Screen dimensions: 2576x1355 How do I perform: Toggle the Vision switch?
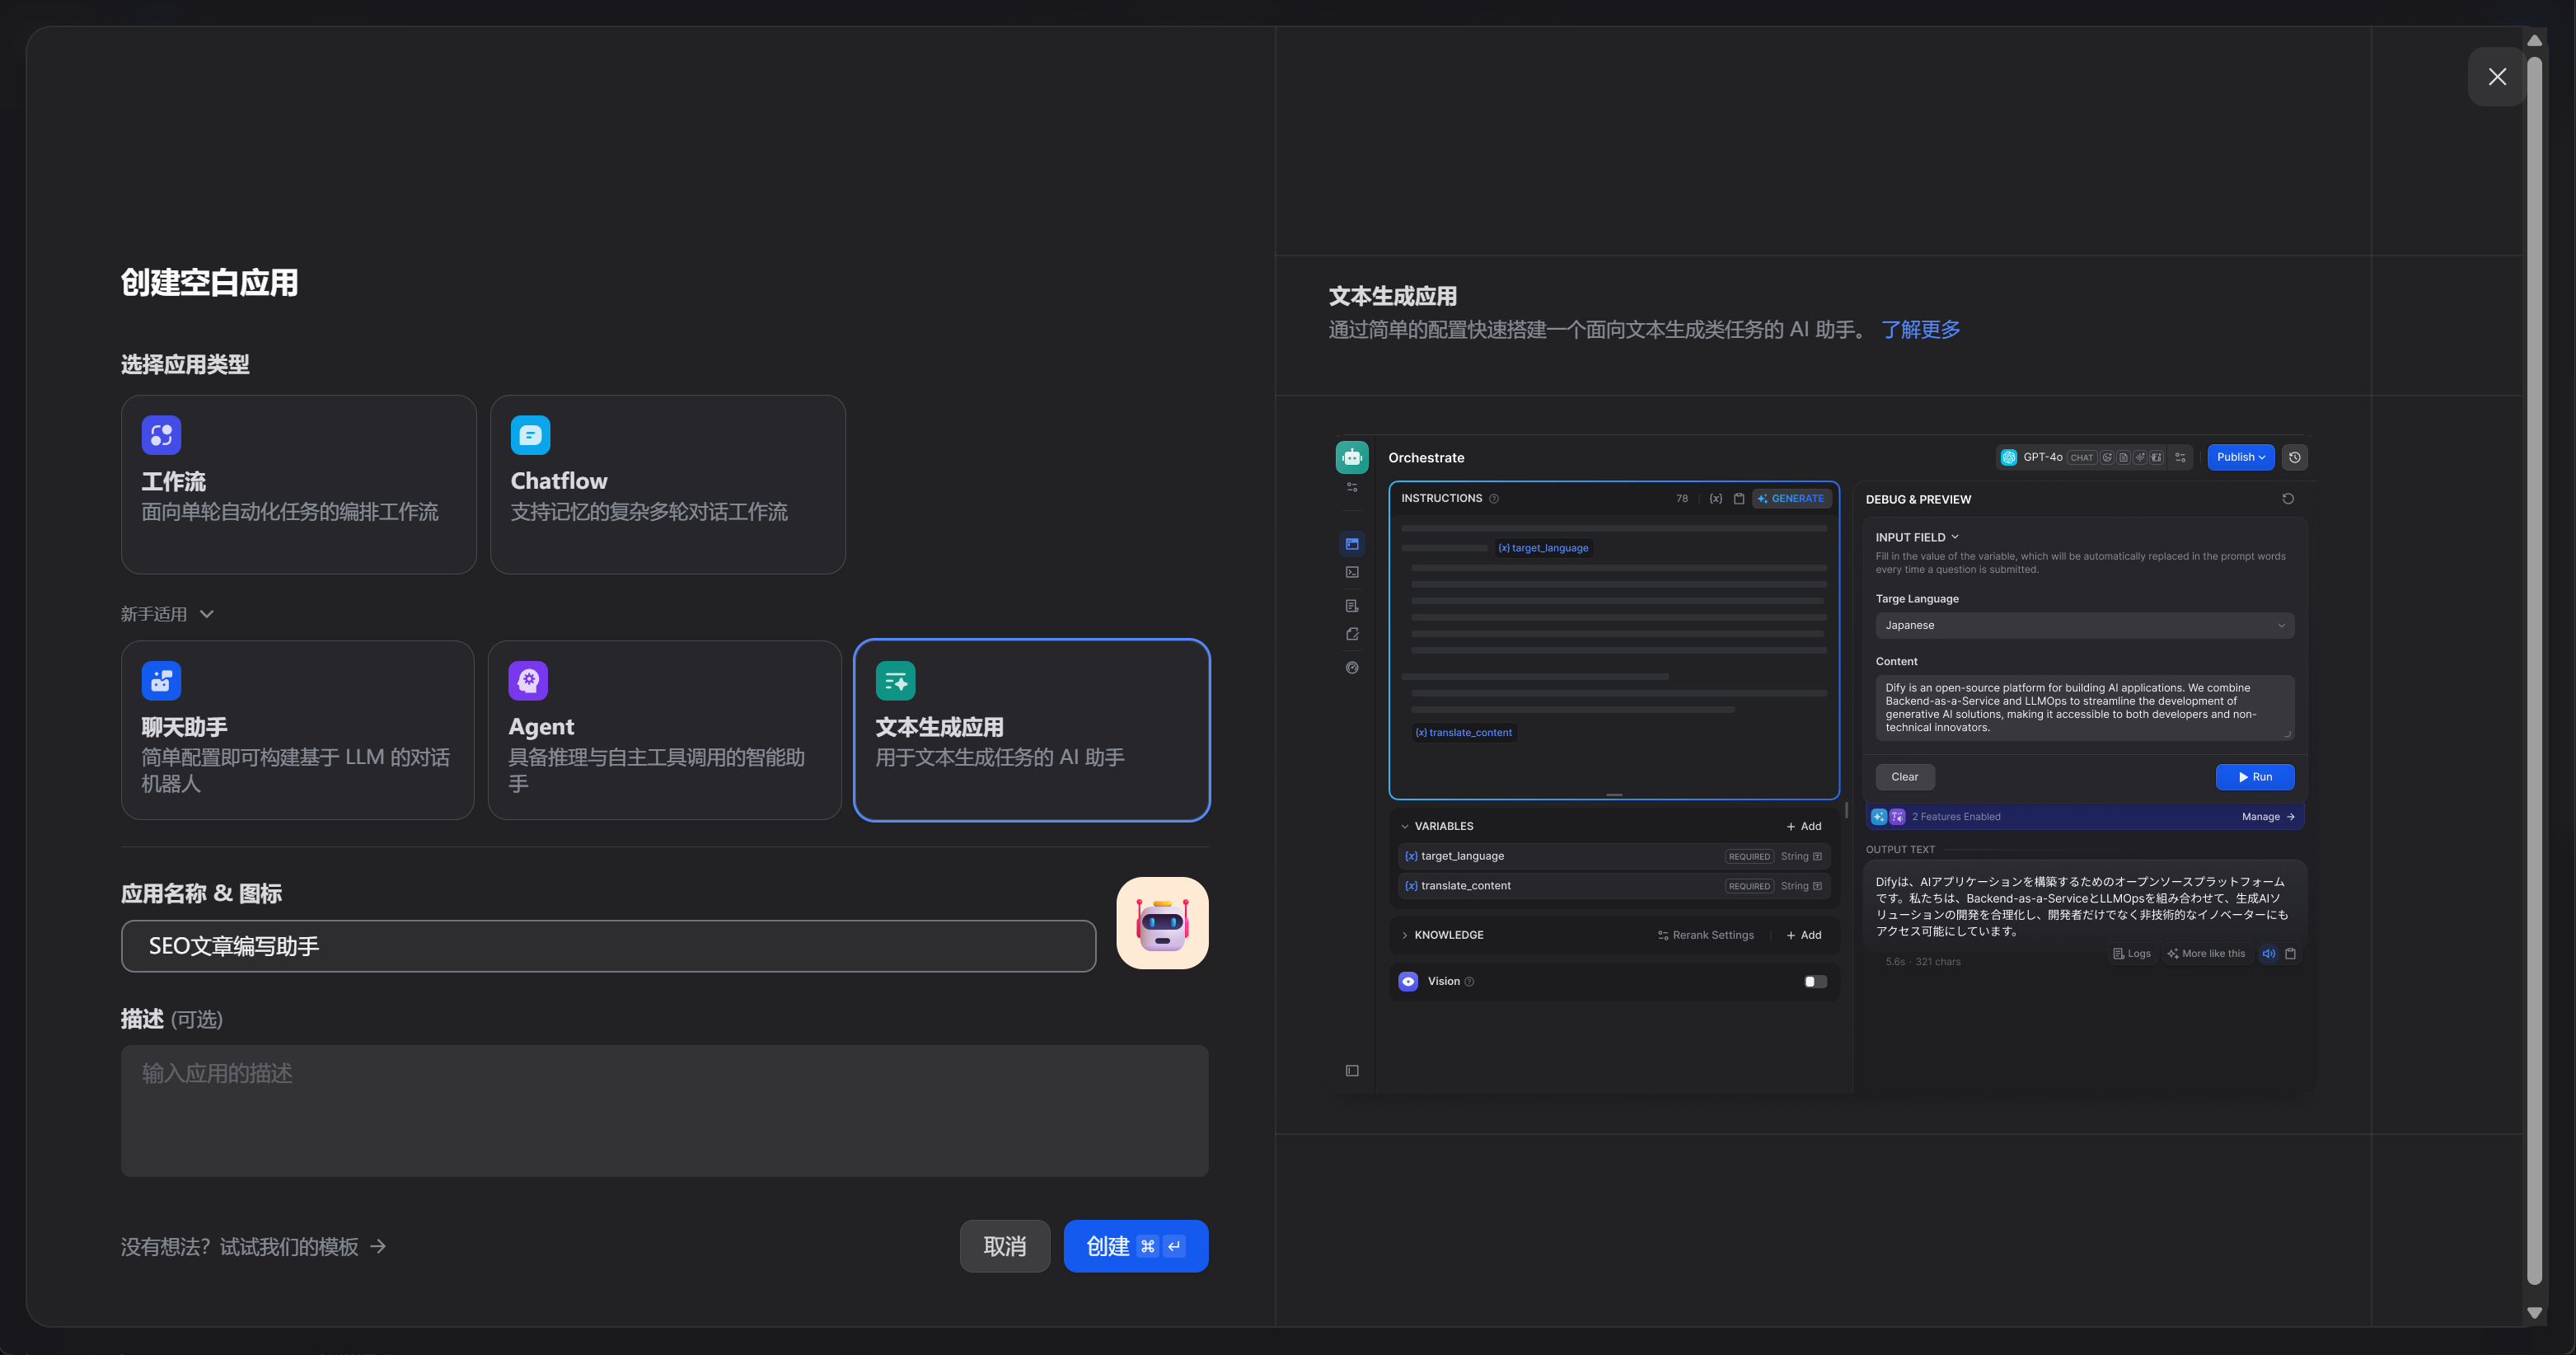click(1815, 981)
